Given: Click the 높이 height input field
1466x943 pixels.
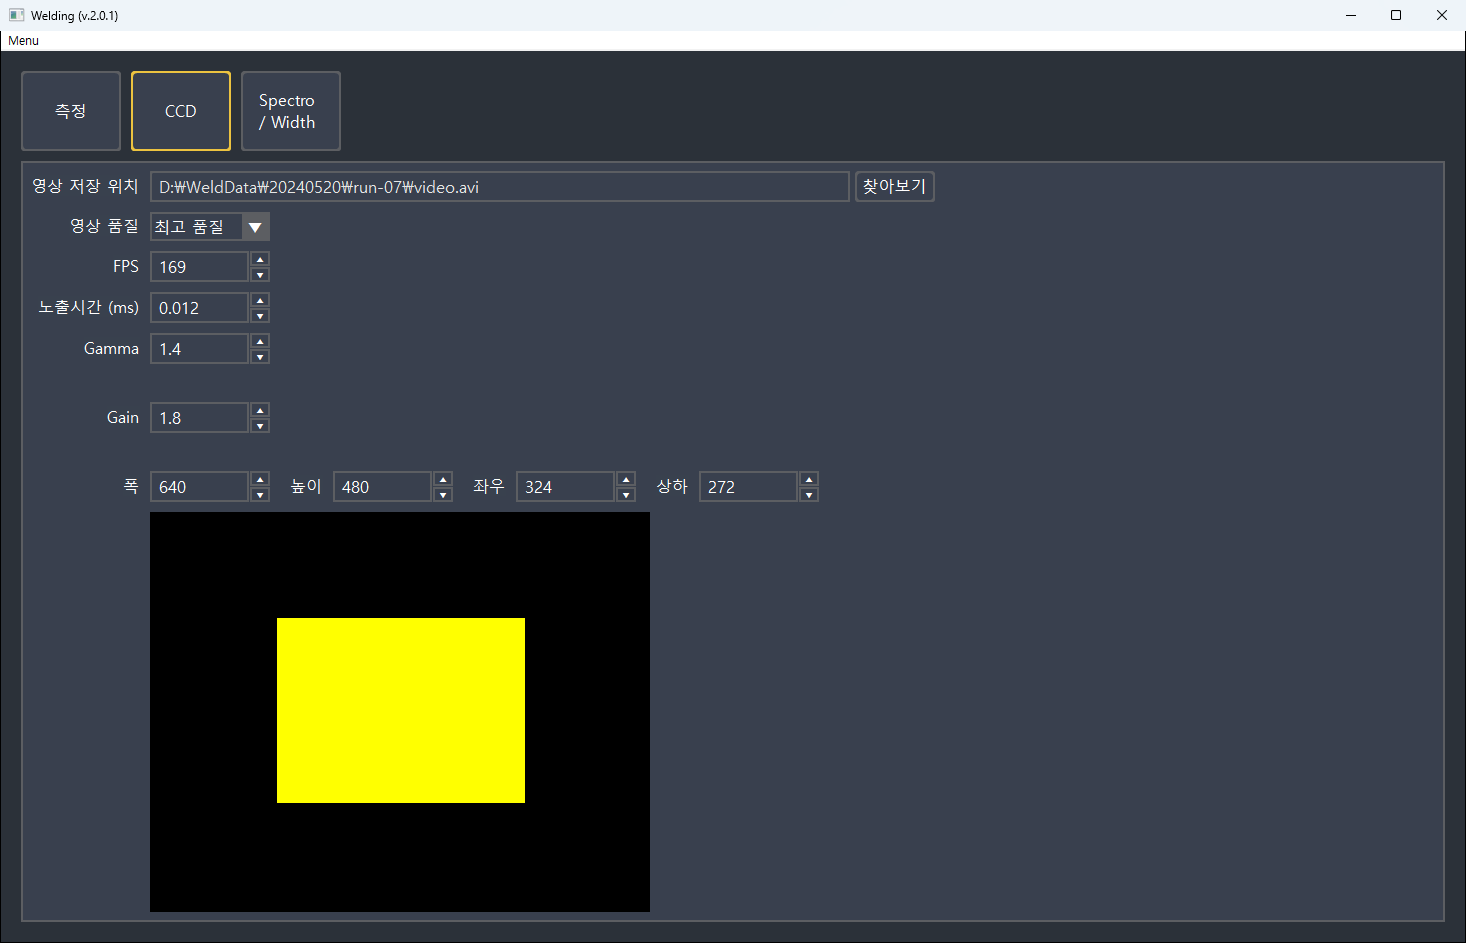Looking at the screenshot, I should pyautogui.click(x=382, y=487).
